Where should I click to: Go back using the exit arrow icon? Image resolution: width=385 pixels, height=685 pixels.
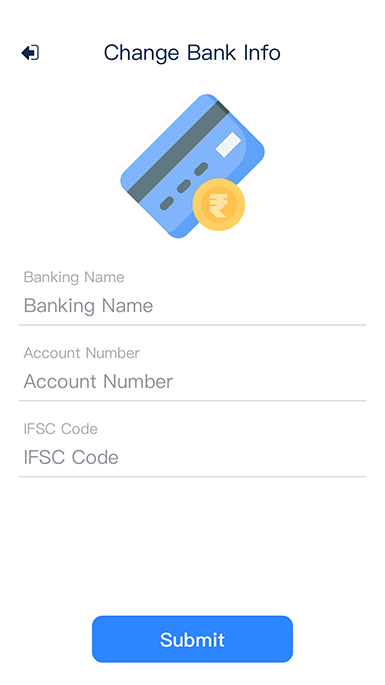tap(30, 53)
